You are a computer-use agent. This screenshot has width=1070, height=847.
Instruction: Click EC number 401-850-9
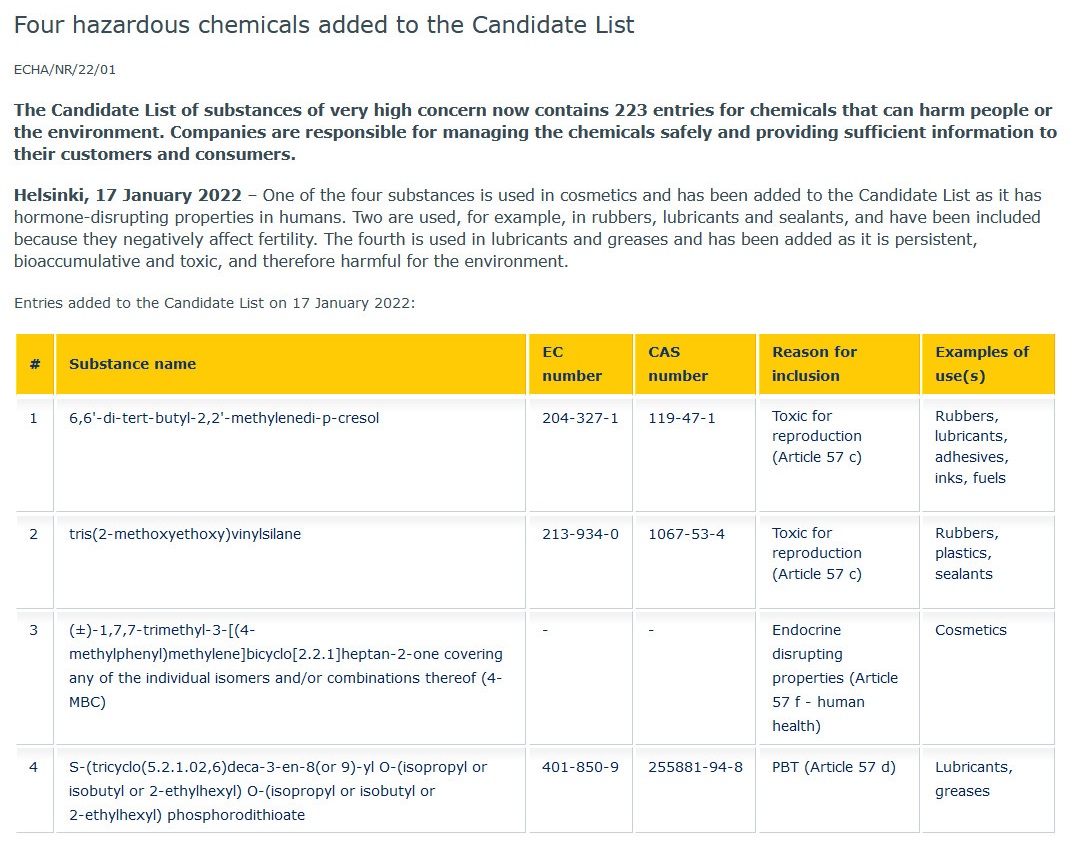point(580,767)
